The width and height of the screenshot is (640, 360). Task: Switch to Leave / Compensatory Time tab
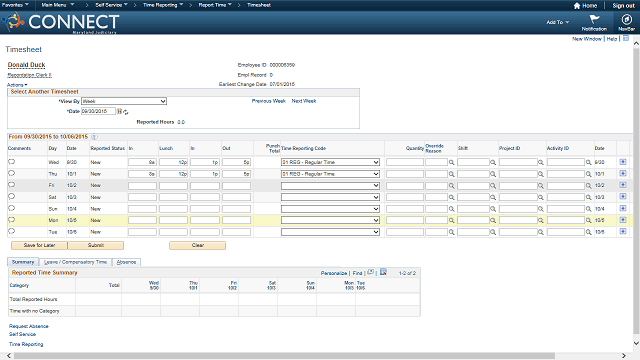76,262
